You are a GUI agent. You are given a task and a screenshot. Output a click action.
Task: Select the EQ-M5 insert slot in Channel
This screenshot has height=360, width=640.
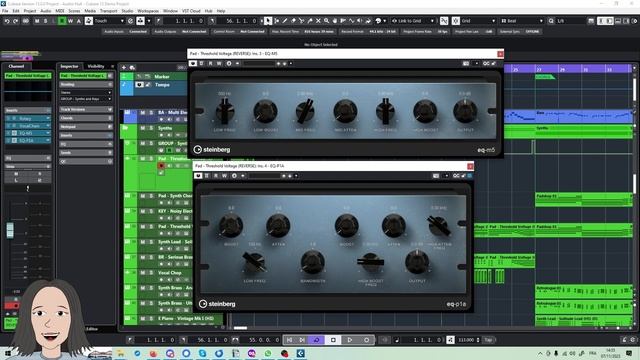click(x=28, y=133)
